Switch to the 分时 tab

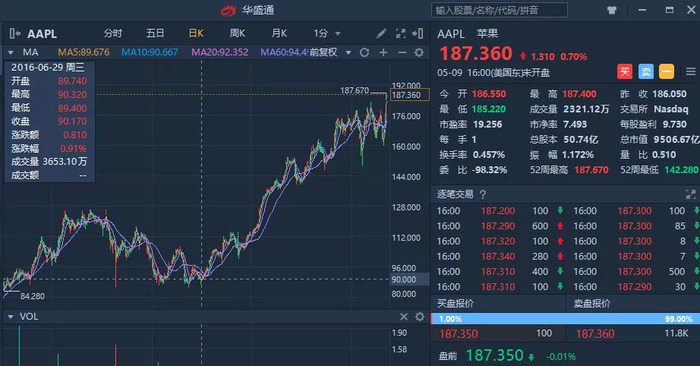(x=113, y=33)
